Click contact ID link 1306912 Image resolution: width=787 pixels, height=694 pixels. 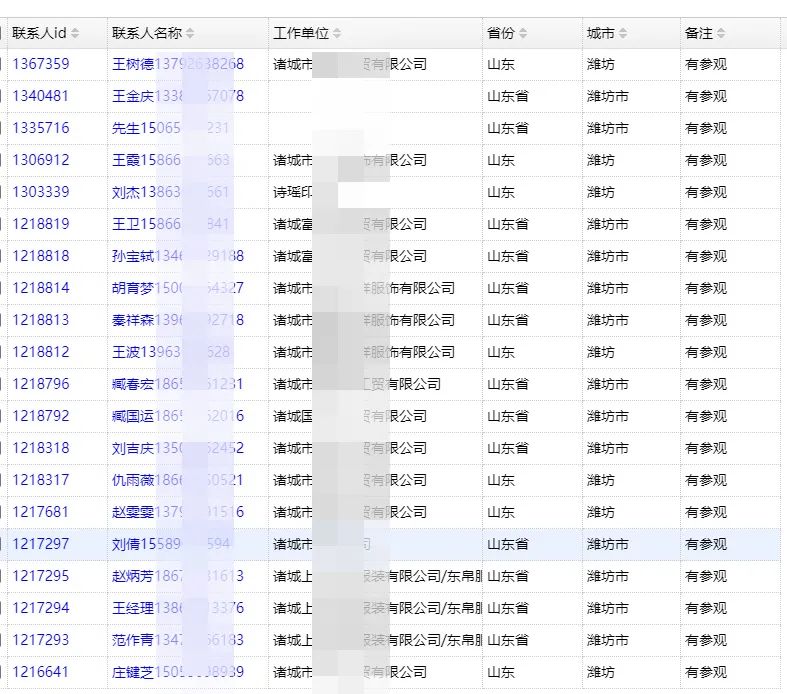(41, 160)
